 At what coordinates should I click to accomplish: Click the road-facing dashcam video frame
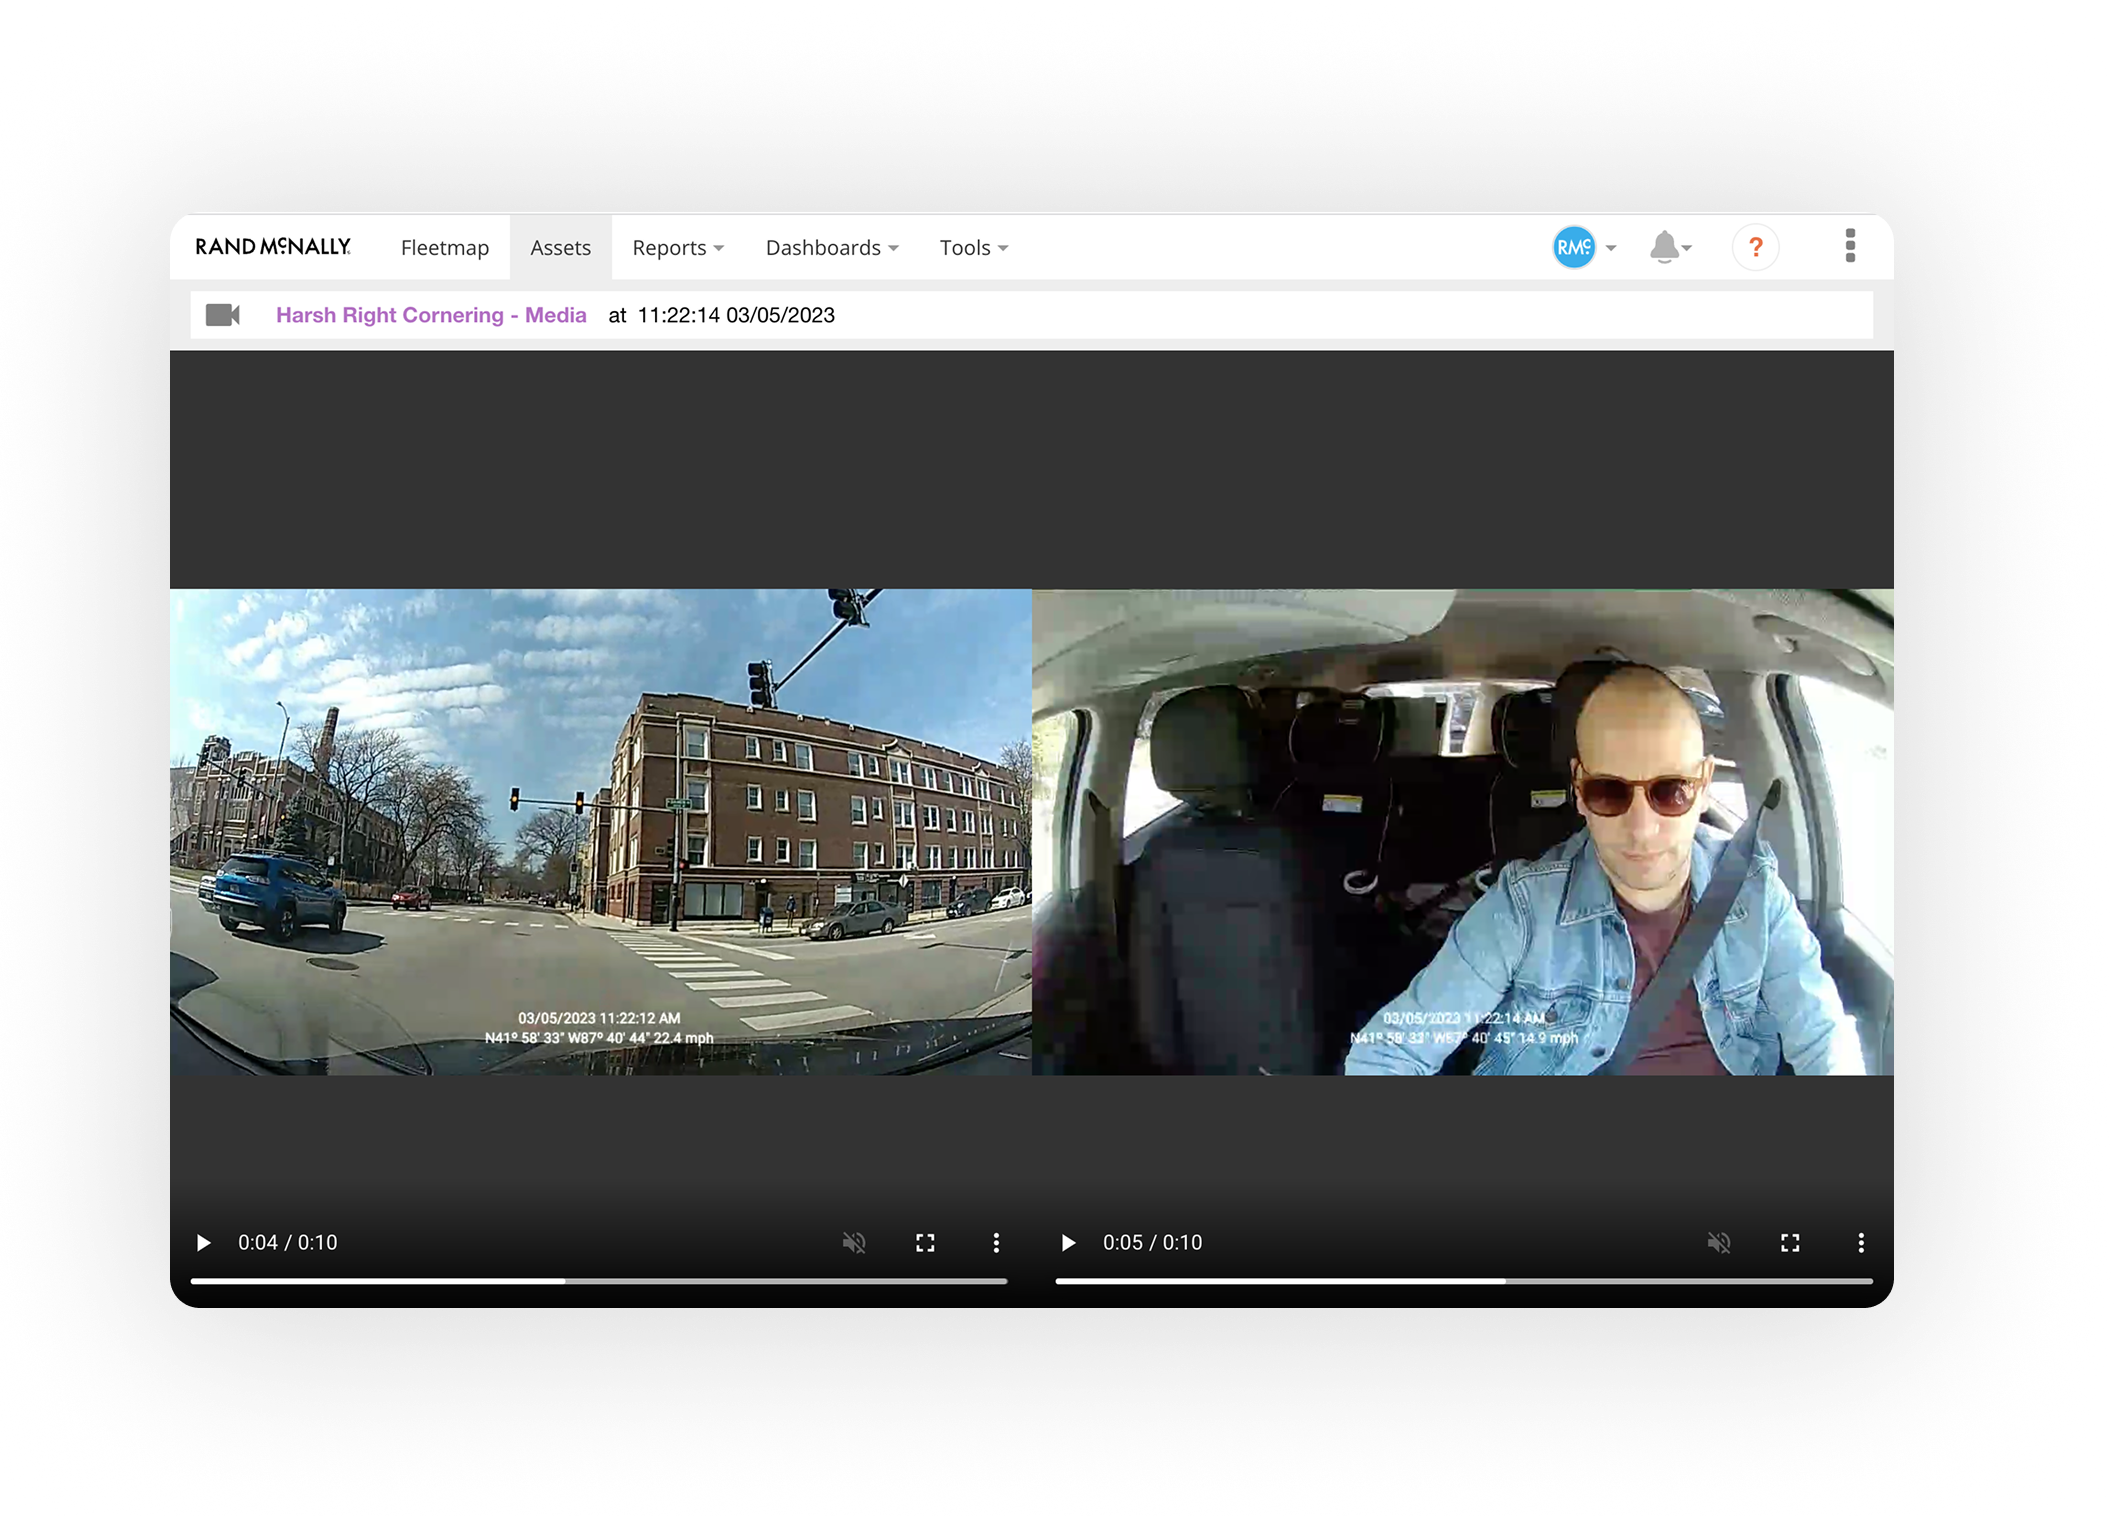tap(601, 832)
